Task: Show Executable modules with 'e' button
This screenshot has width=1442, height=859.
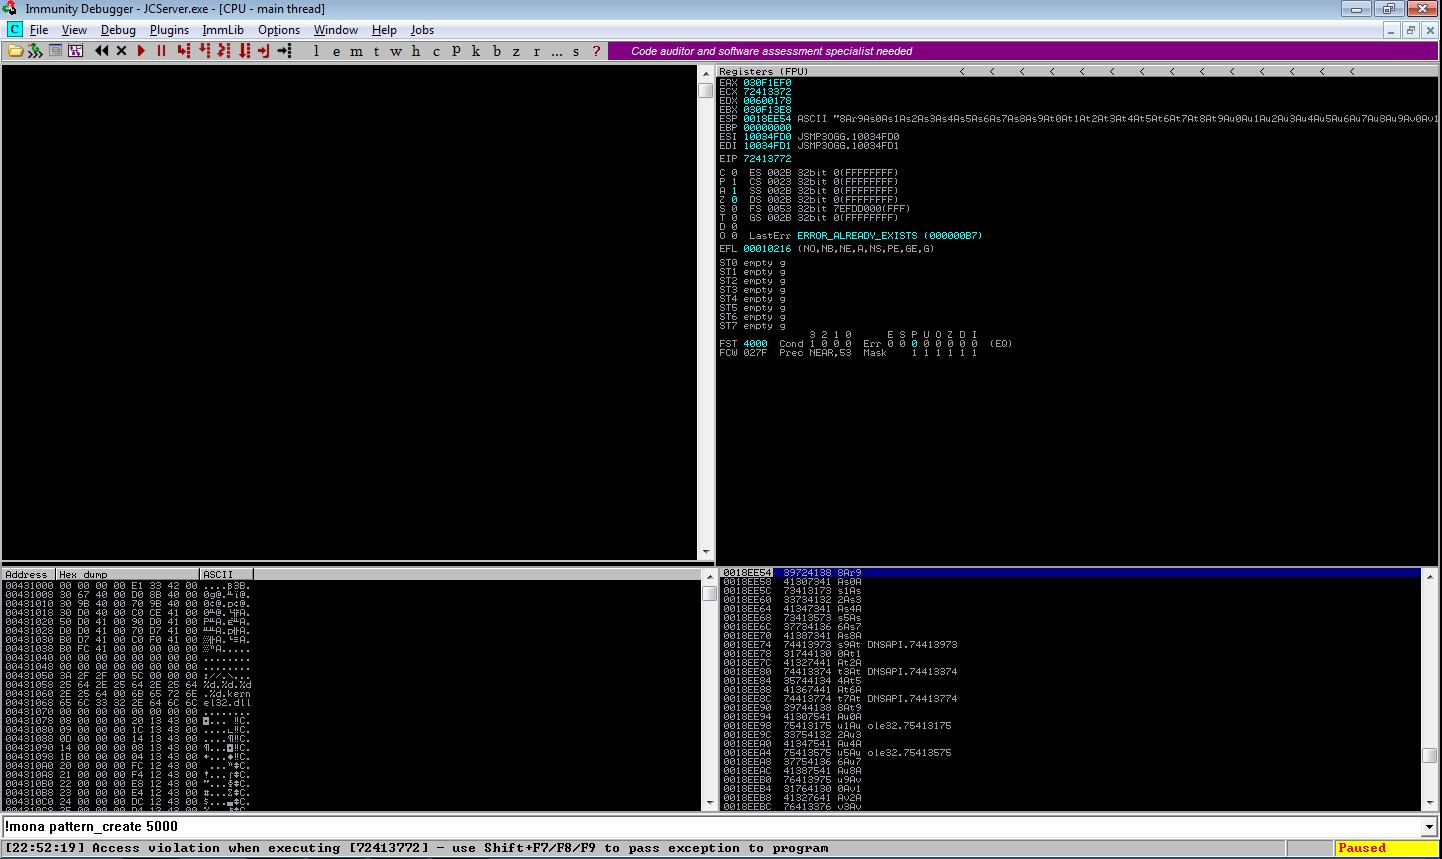Action: tap(336, 51)
